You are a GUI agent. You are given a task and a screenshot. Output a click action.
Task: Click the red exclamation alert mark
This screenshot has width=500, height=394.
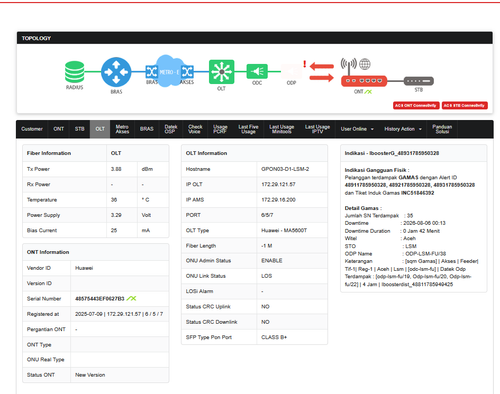pyautogui.click(x=305, y=64)
